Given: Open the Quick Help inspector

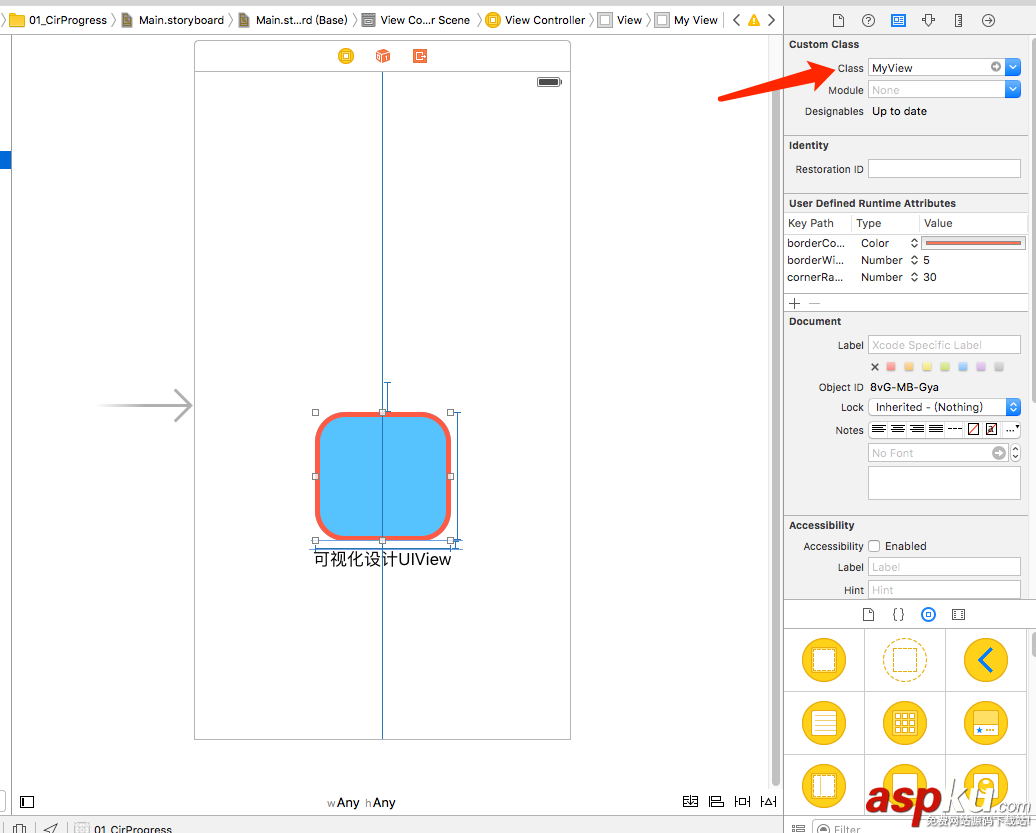Looking at the screenshot, I should coord(868,20).
